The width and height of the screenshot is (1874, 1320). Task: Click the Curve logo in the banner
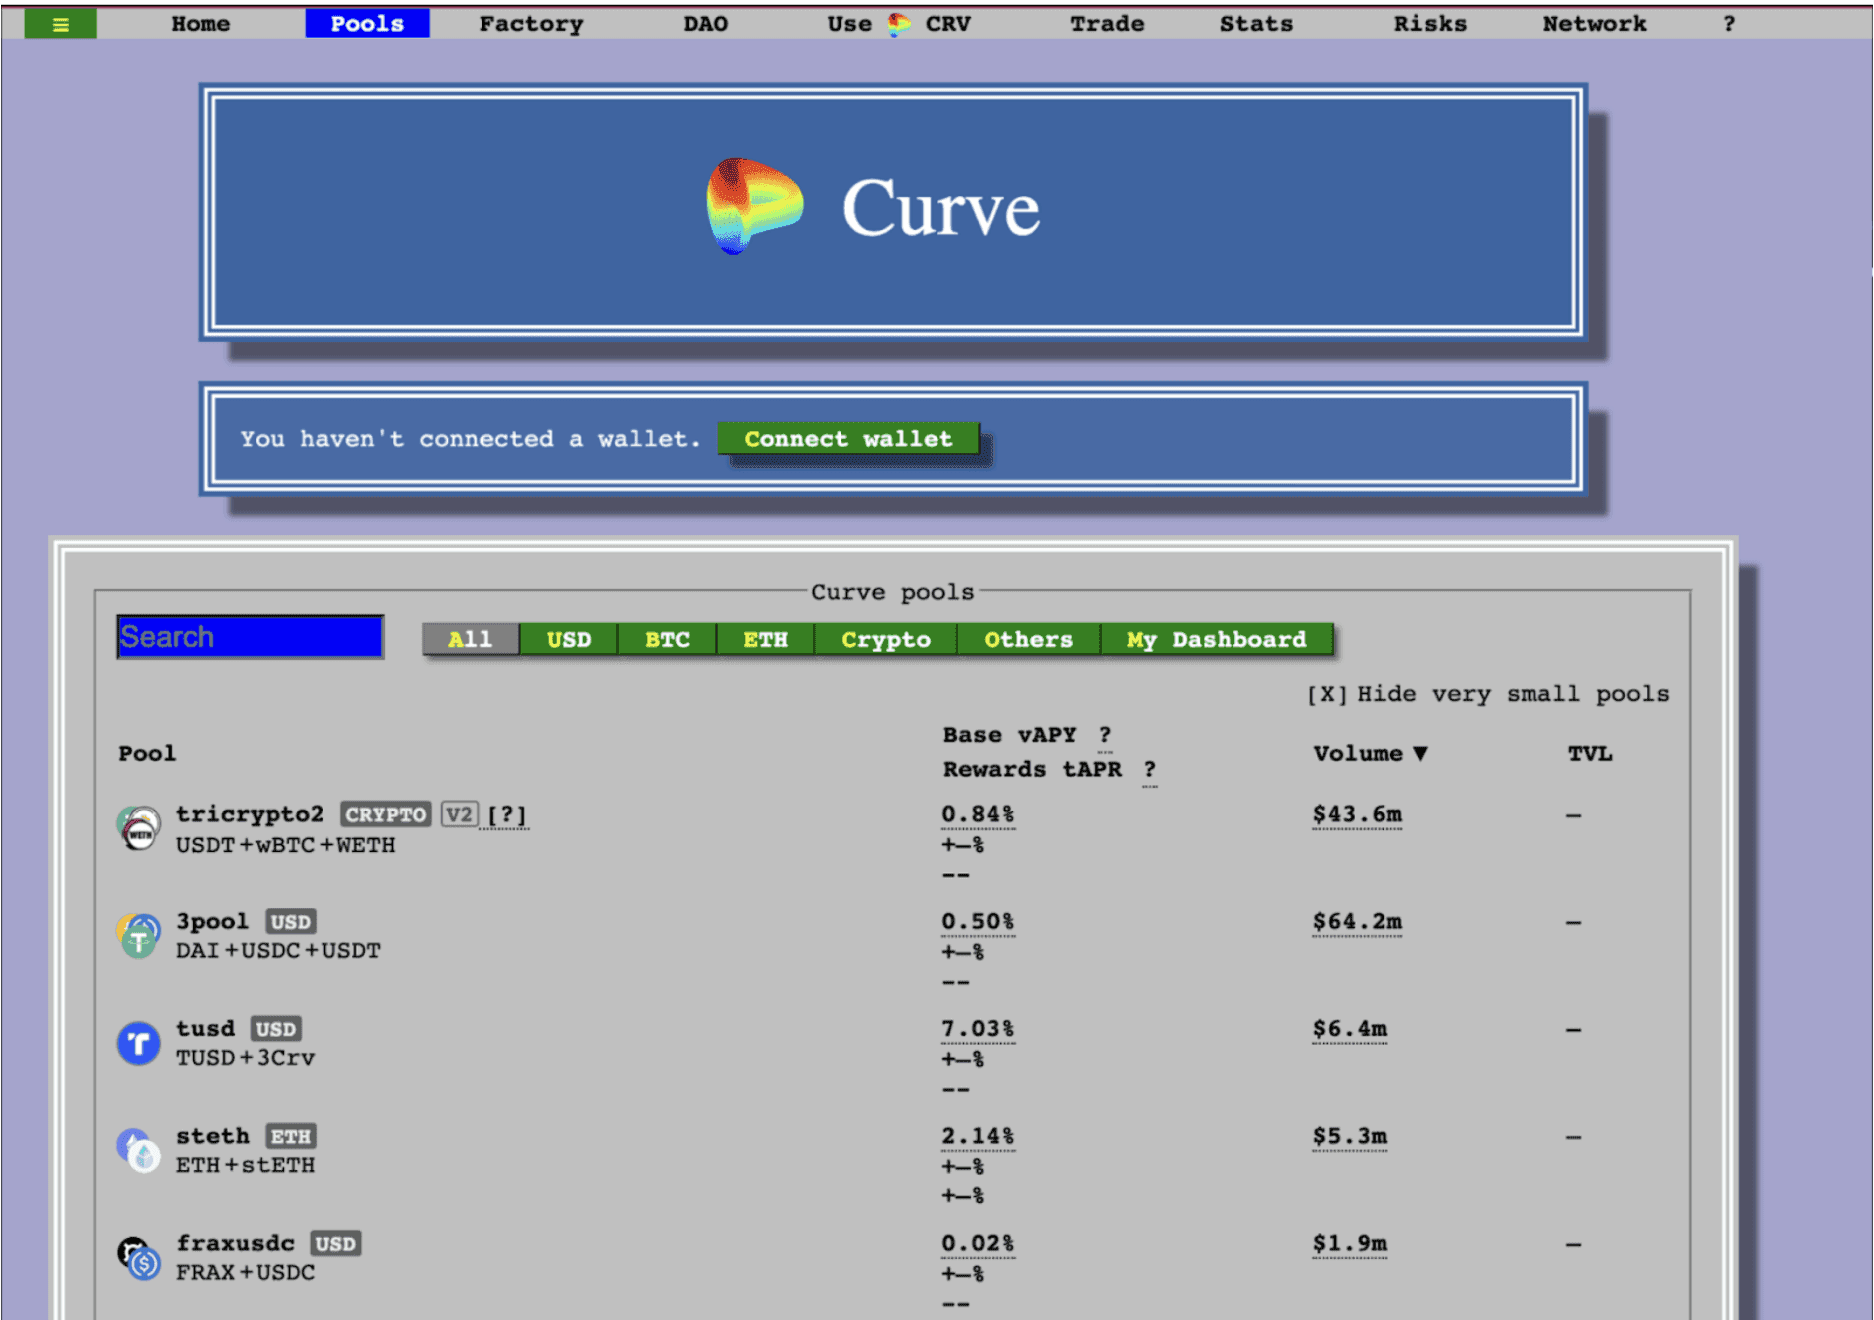click(x=754, y=206)
